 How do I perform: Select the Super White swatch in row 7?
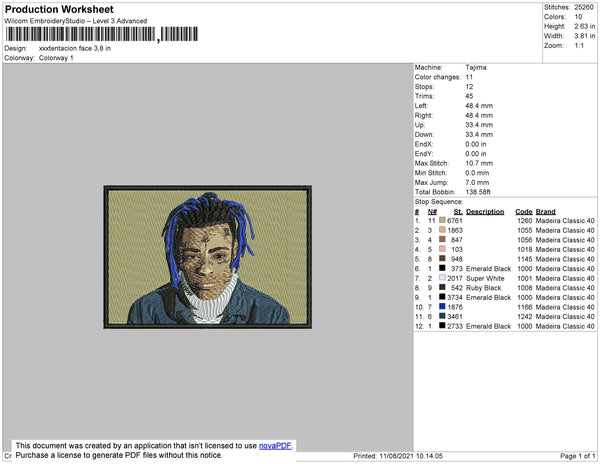coord(442,278)
